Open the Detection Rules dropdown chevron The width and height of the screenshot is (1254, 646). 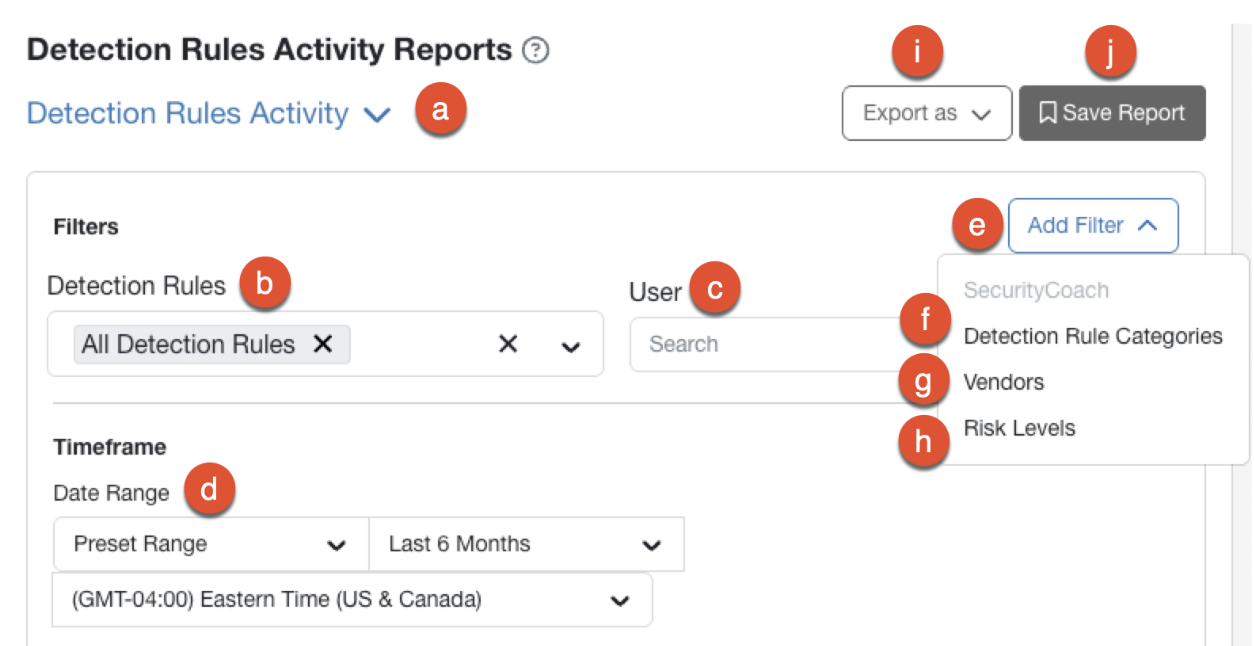click(x=570, y=345)
